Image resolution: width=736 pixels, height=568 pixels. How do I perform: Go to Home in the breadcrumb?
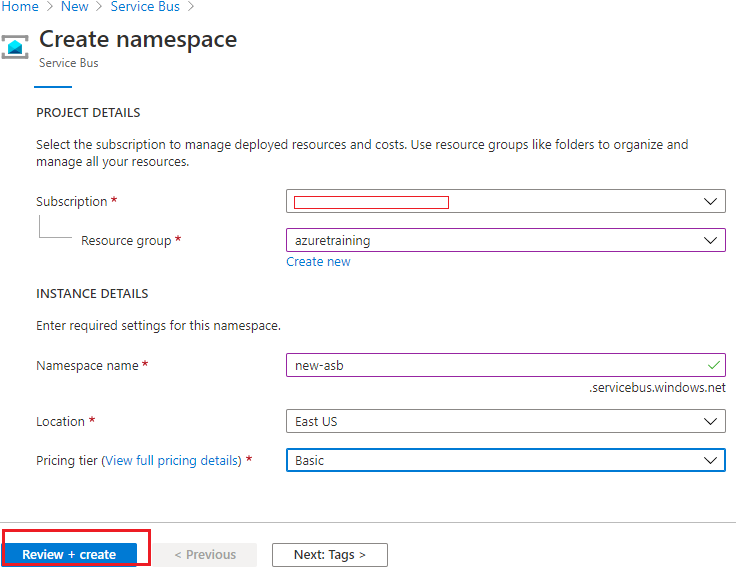pos(20,7)
